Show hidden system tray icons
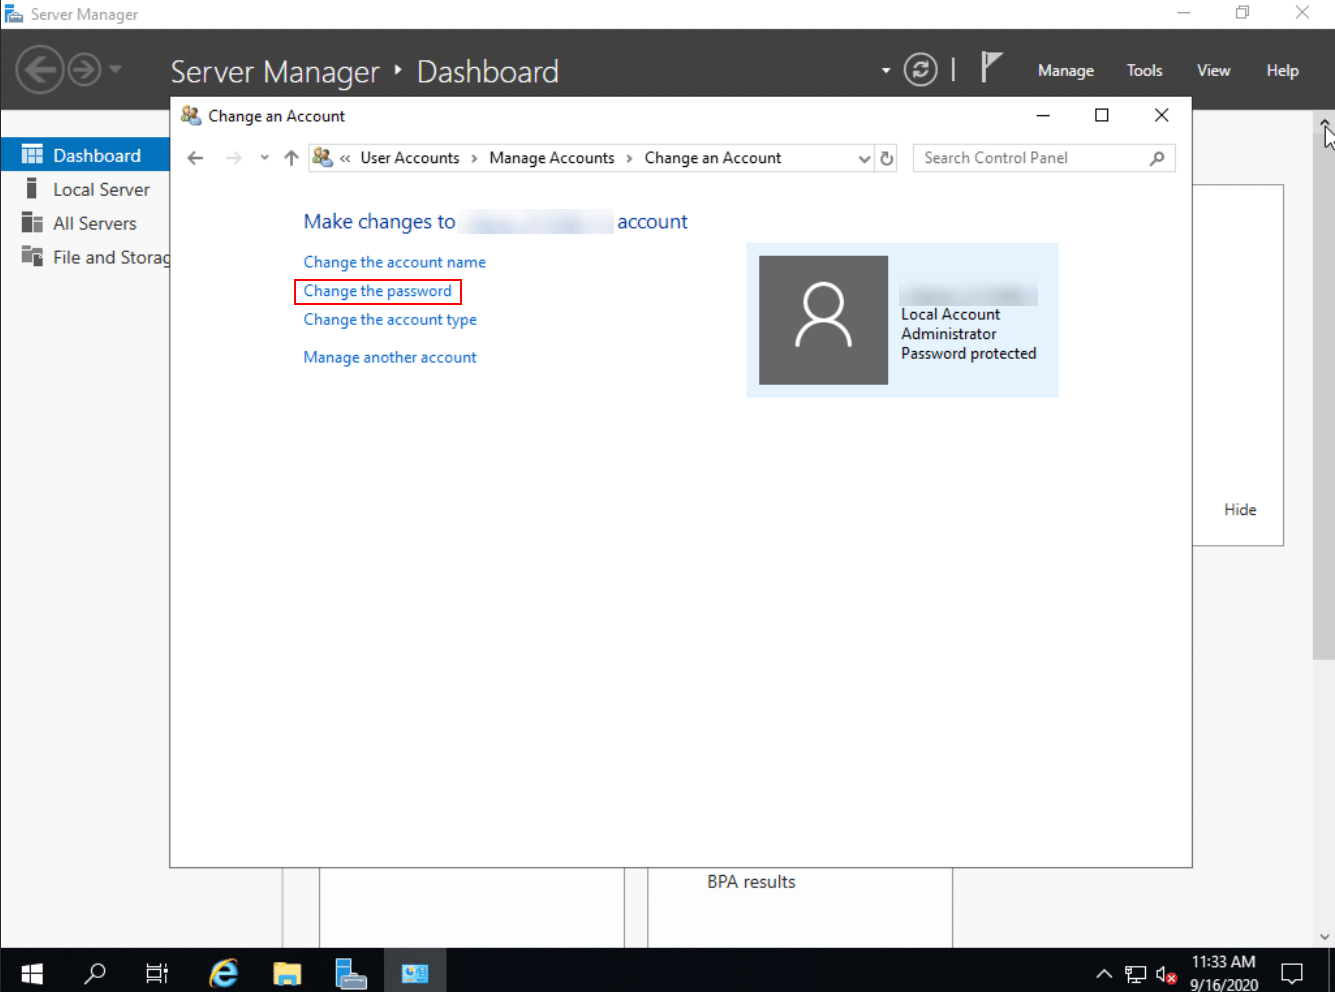 pyautogui.click(x=1104, y=973)
